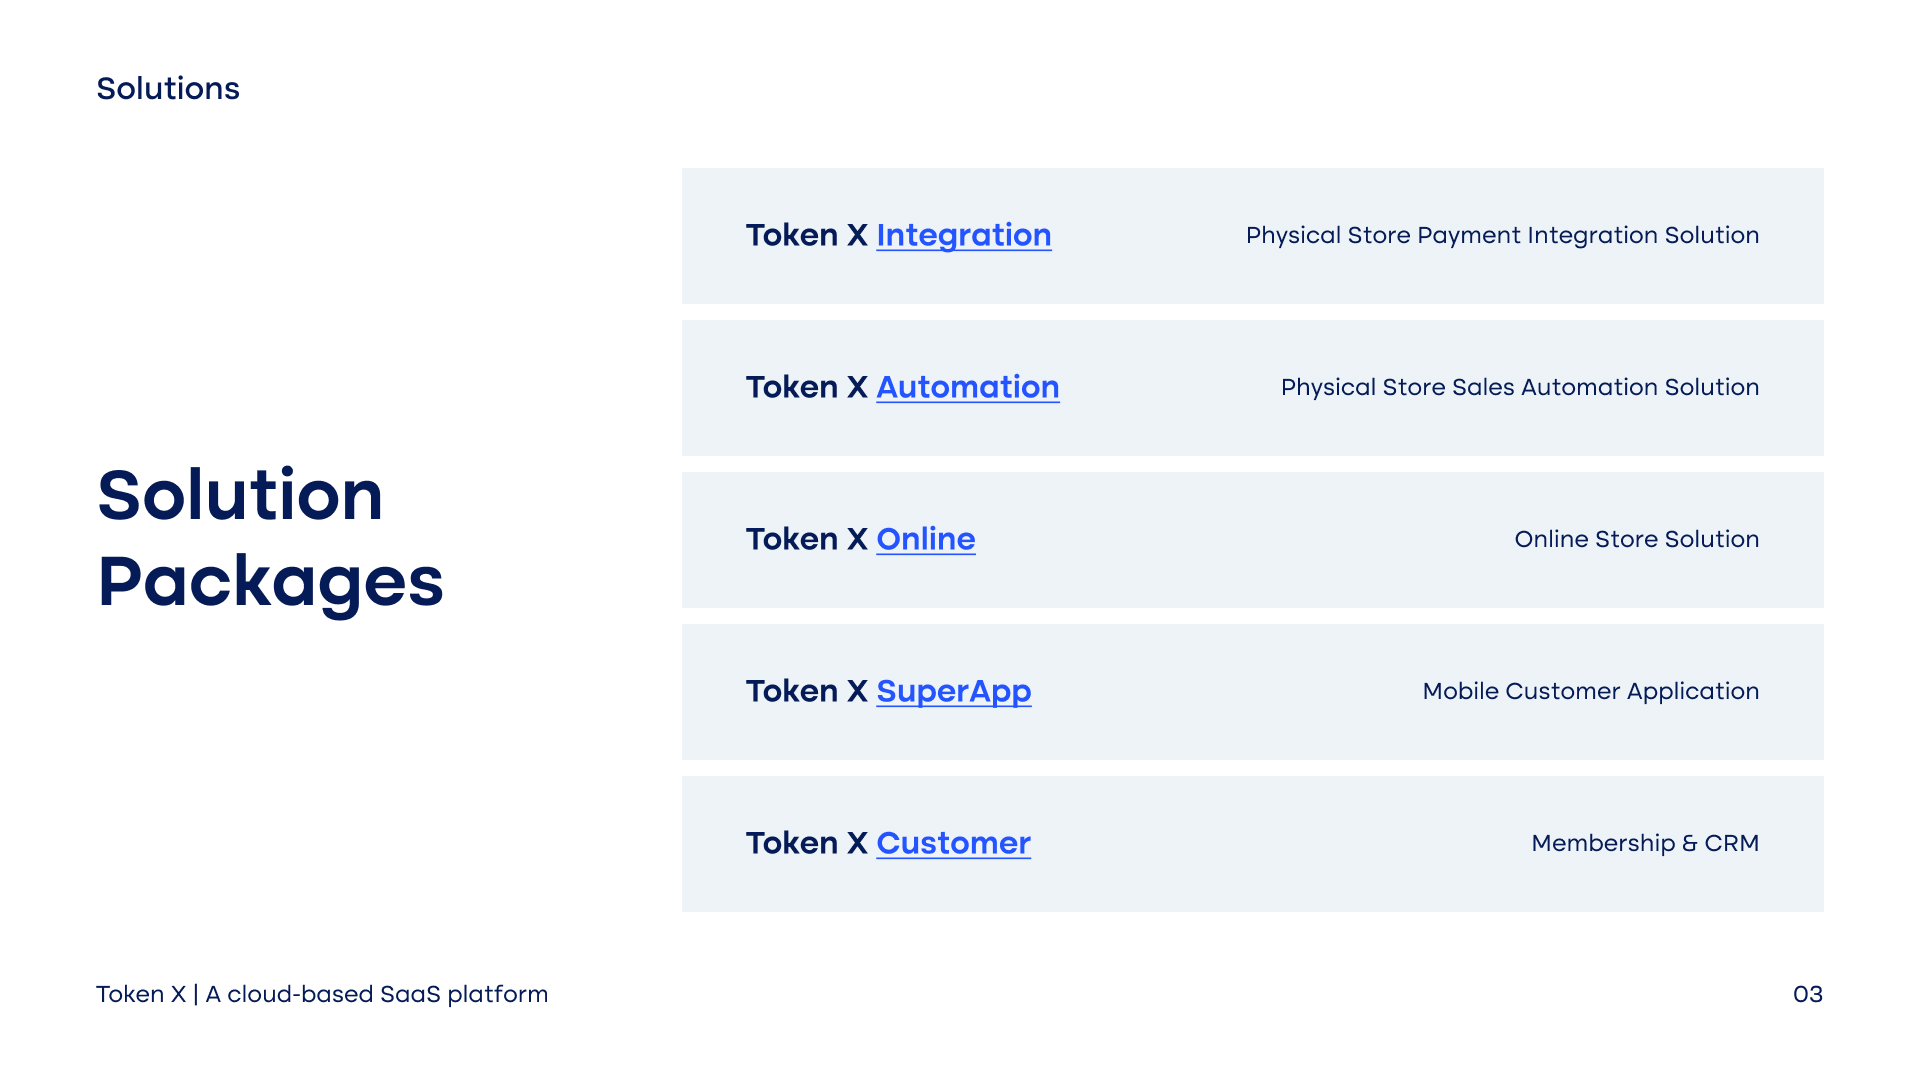
Task: Click the Mobile Customer Application text
Action: (x=1590, y=691)
